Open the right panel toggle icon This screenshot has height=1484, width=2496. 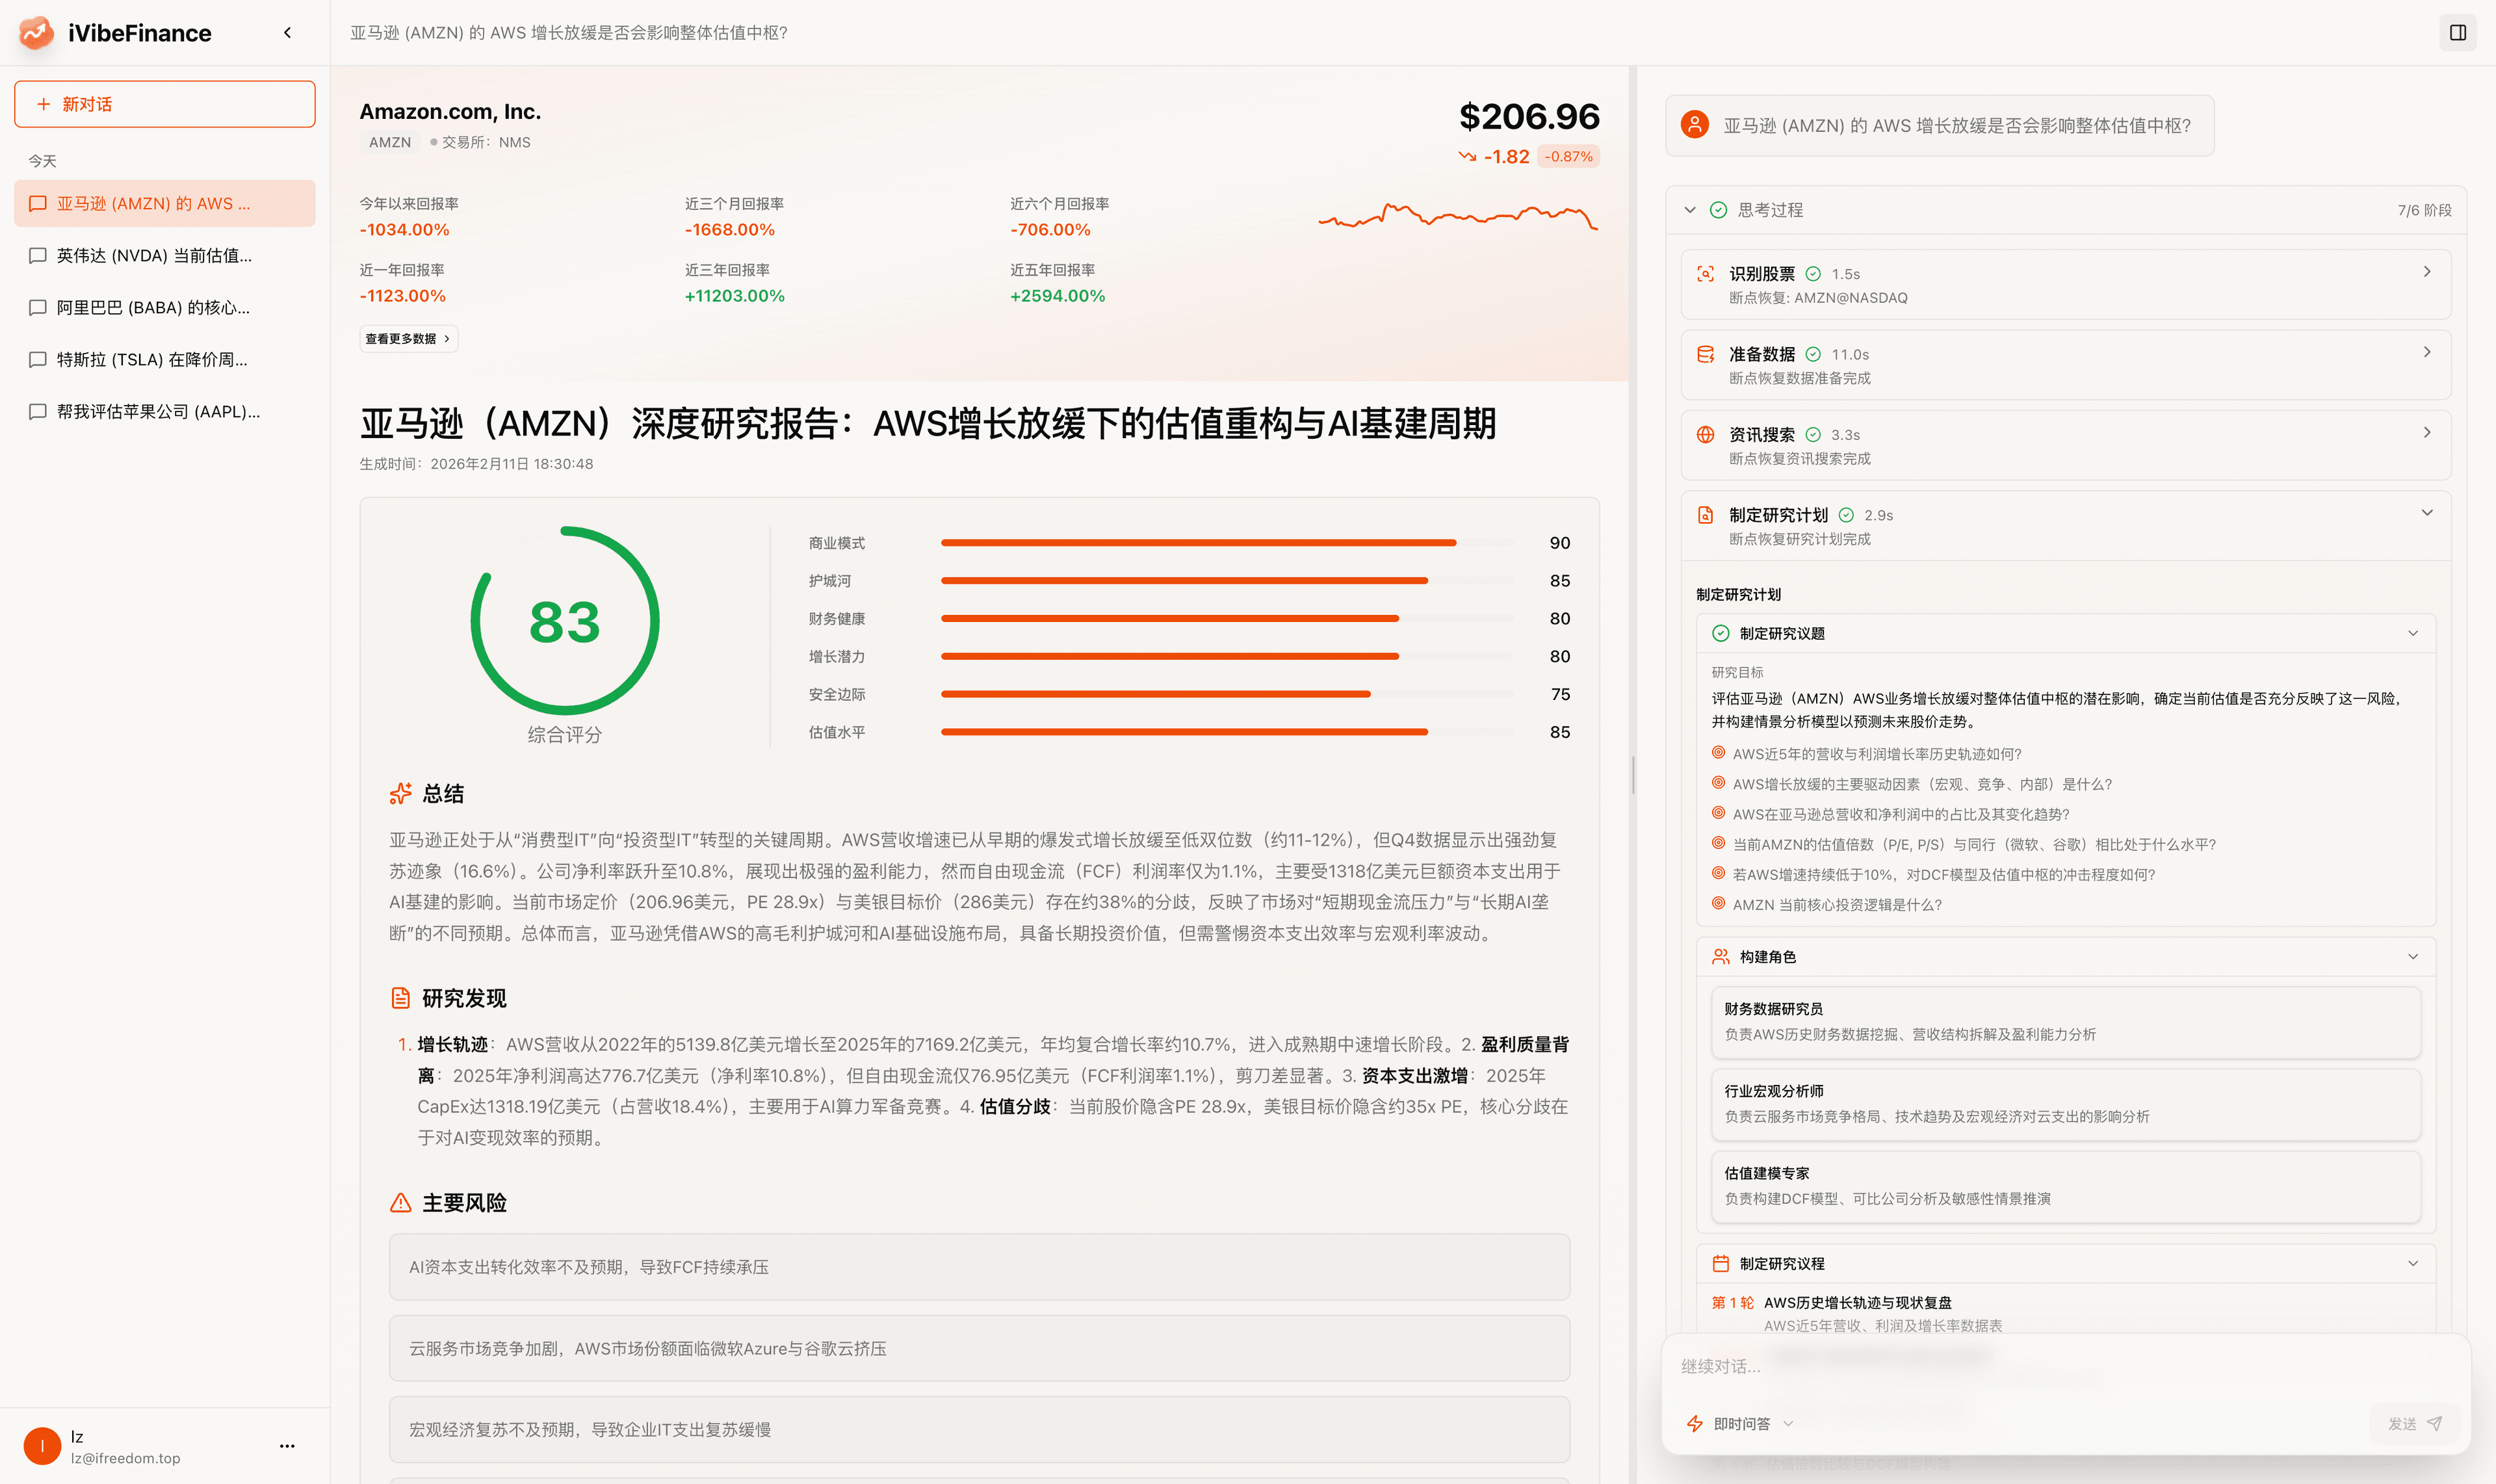(2458, 33)
